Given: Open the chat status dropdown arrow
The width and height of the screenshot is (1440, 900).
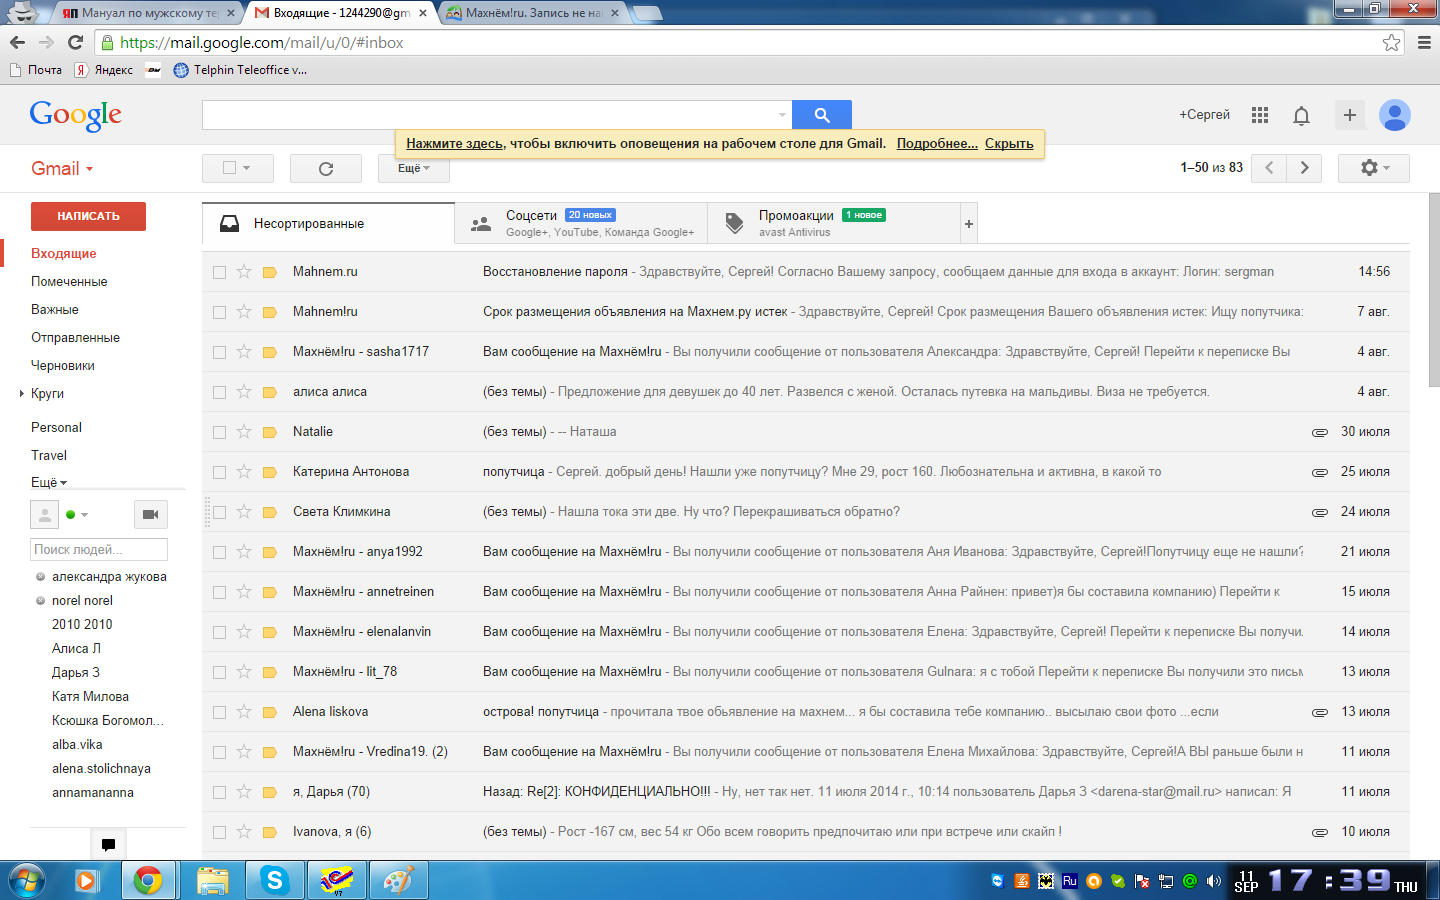Looking at the screenshot, I should click(x=84, y=515).
